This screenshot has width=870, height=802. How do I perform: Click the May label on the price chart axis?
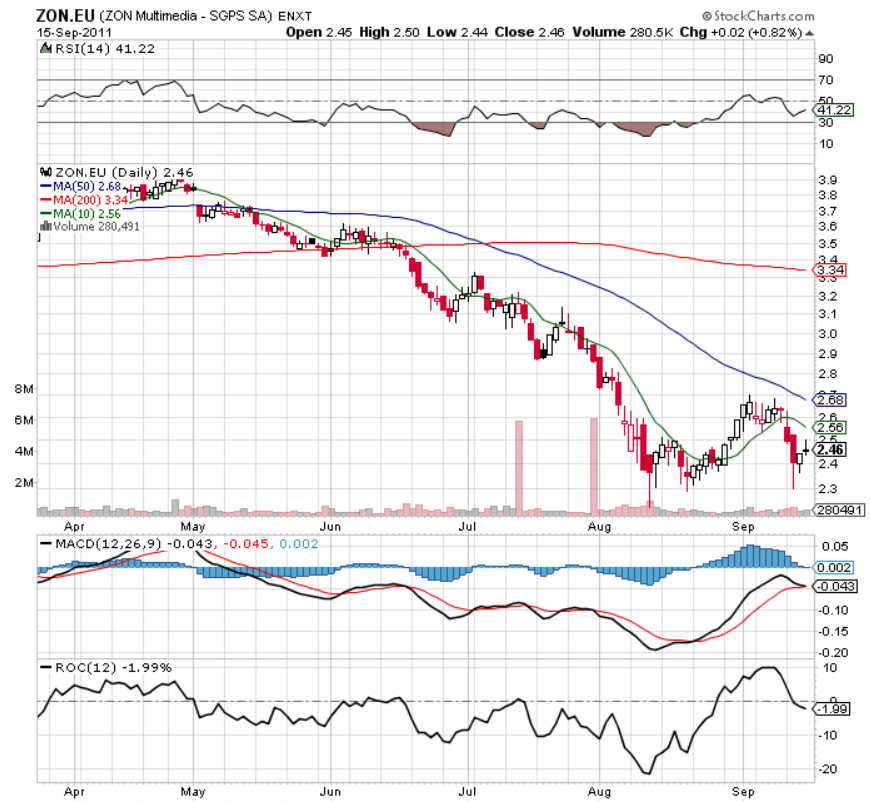(x=193, y=526)
